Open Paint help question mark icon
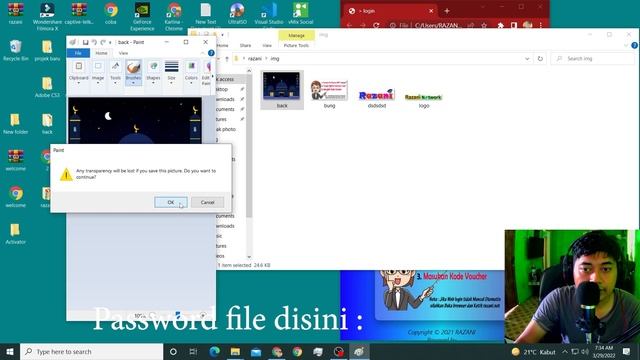This screenshot has height=360, width=640. (x=211, y=53)
